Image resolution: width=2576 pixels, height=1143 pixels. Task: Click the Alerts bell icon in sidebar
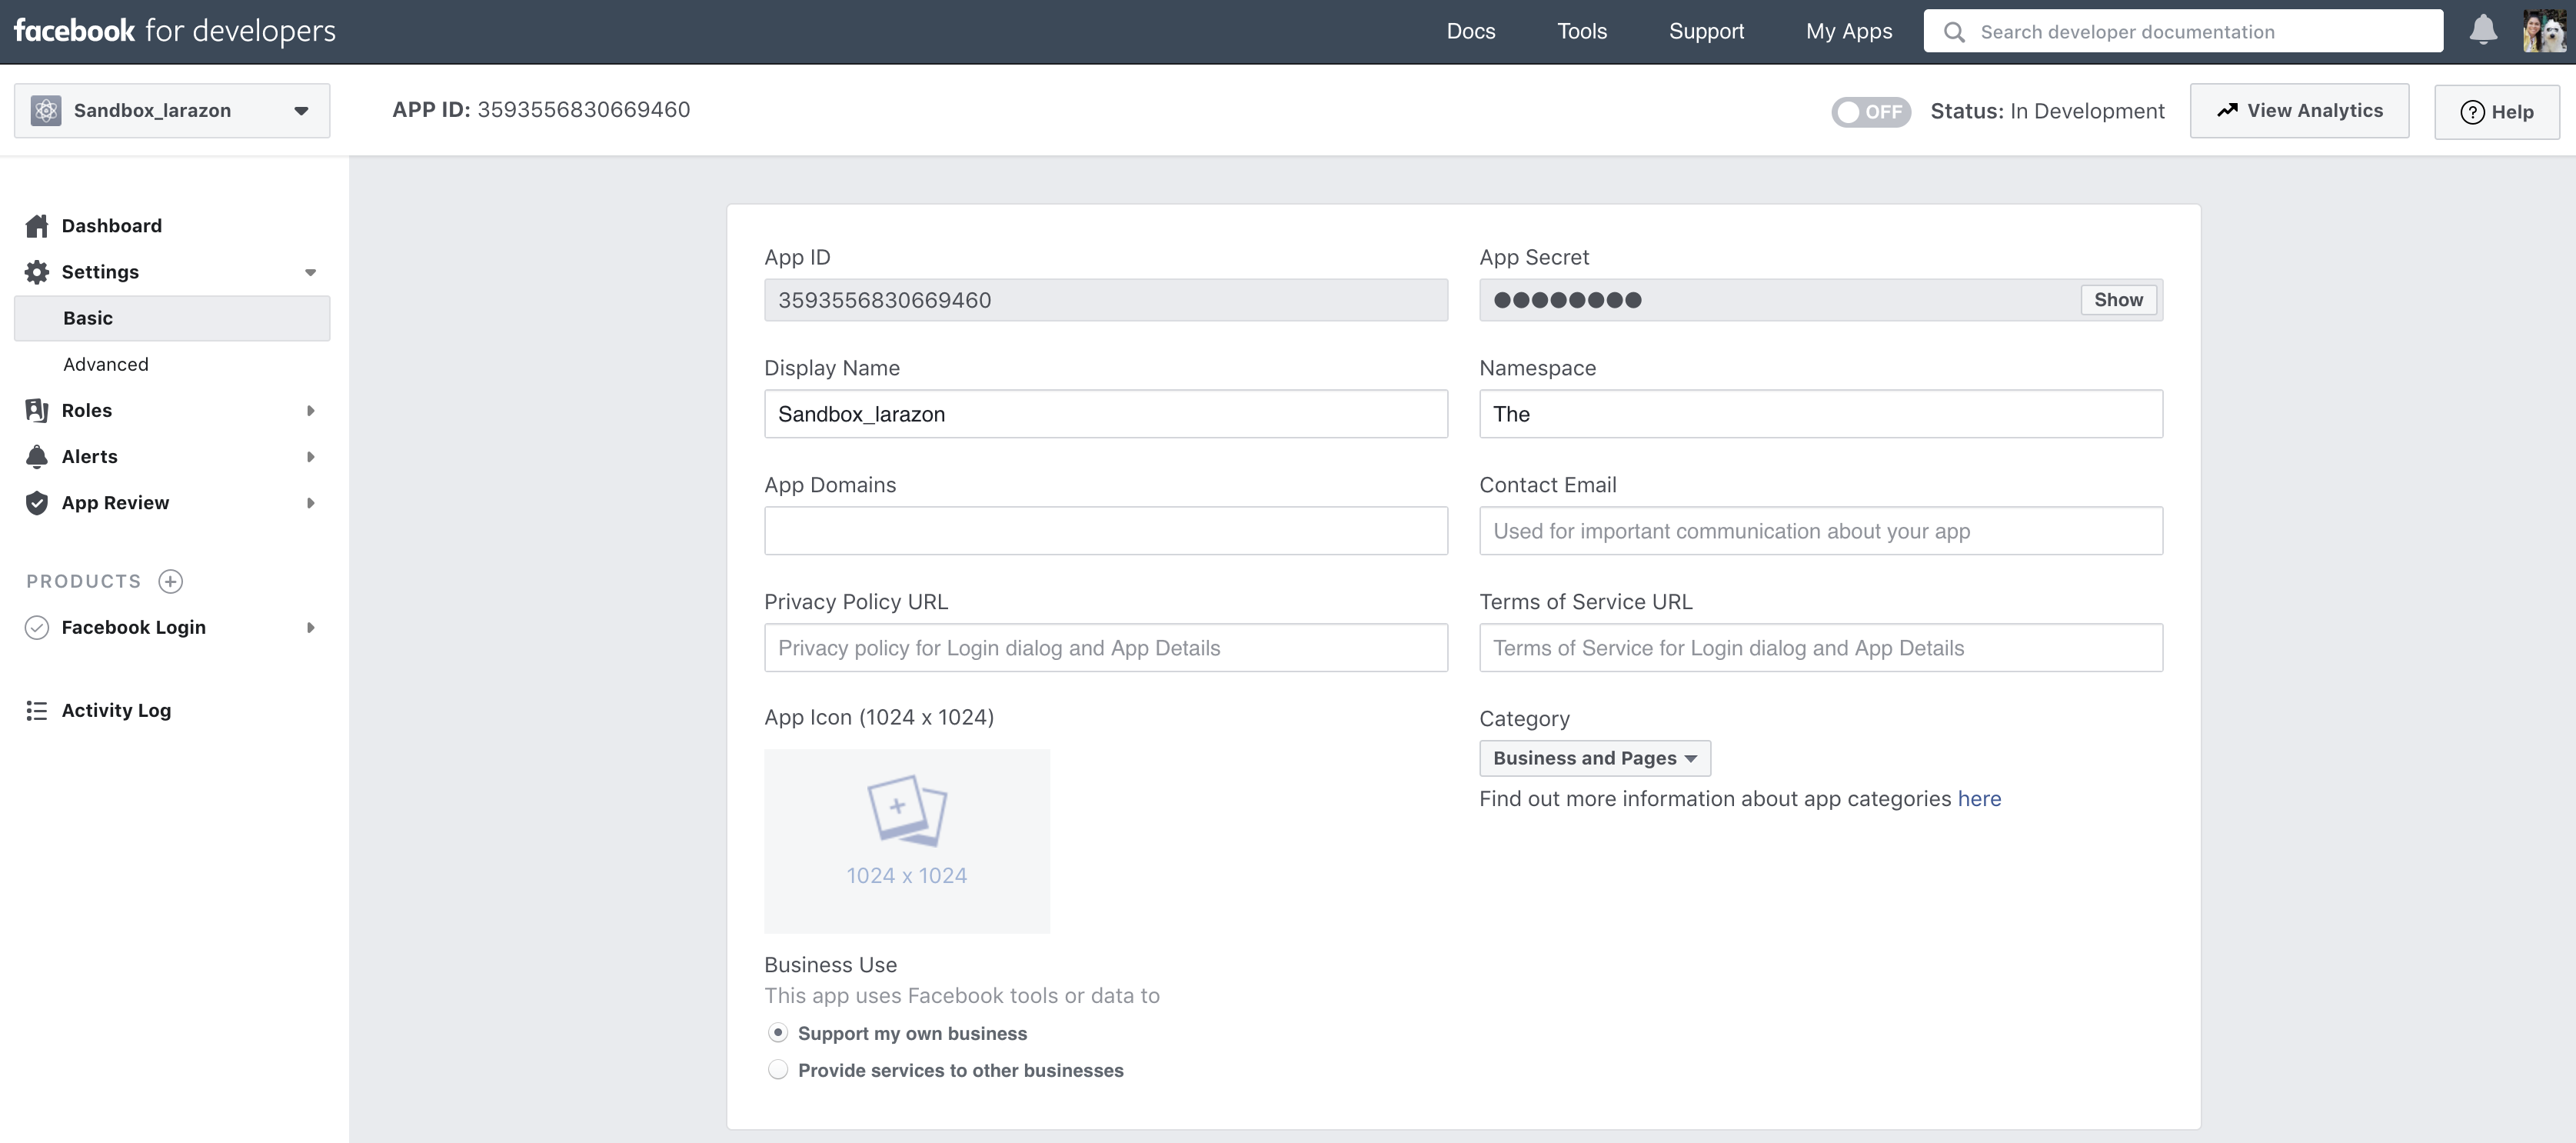(37, 456)
